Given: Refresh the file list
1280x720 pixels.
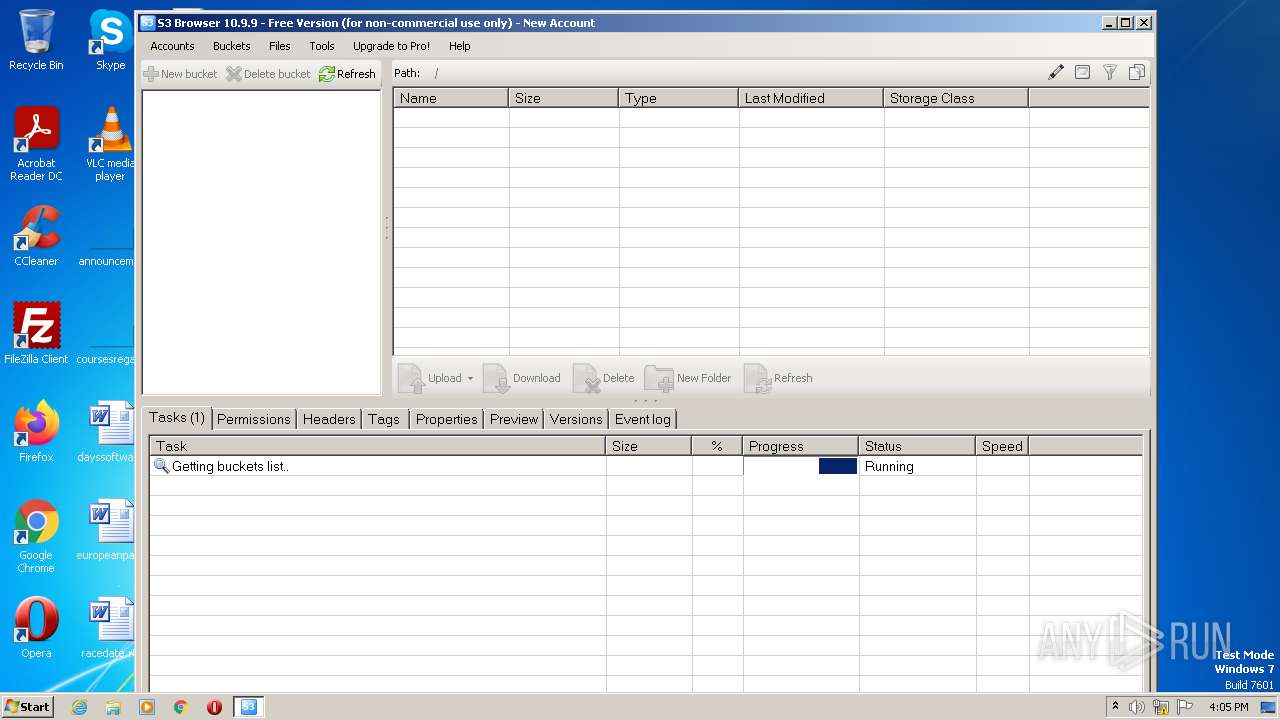Looking at the screenshot, I should click(x=778, y=378).
